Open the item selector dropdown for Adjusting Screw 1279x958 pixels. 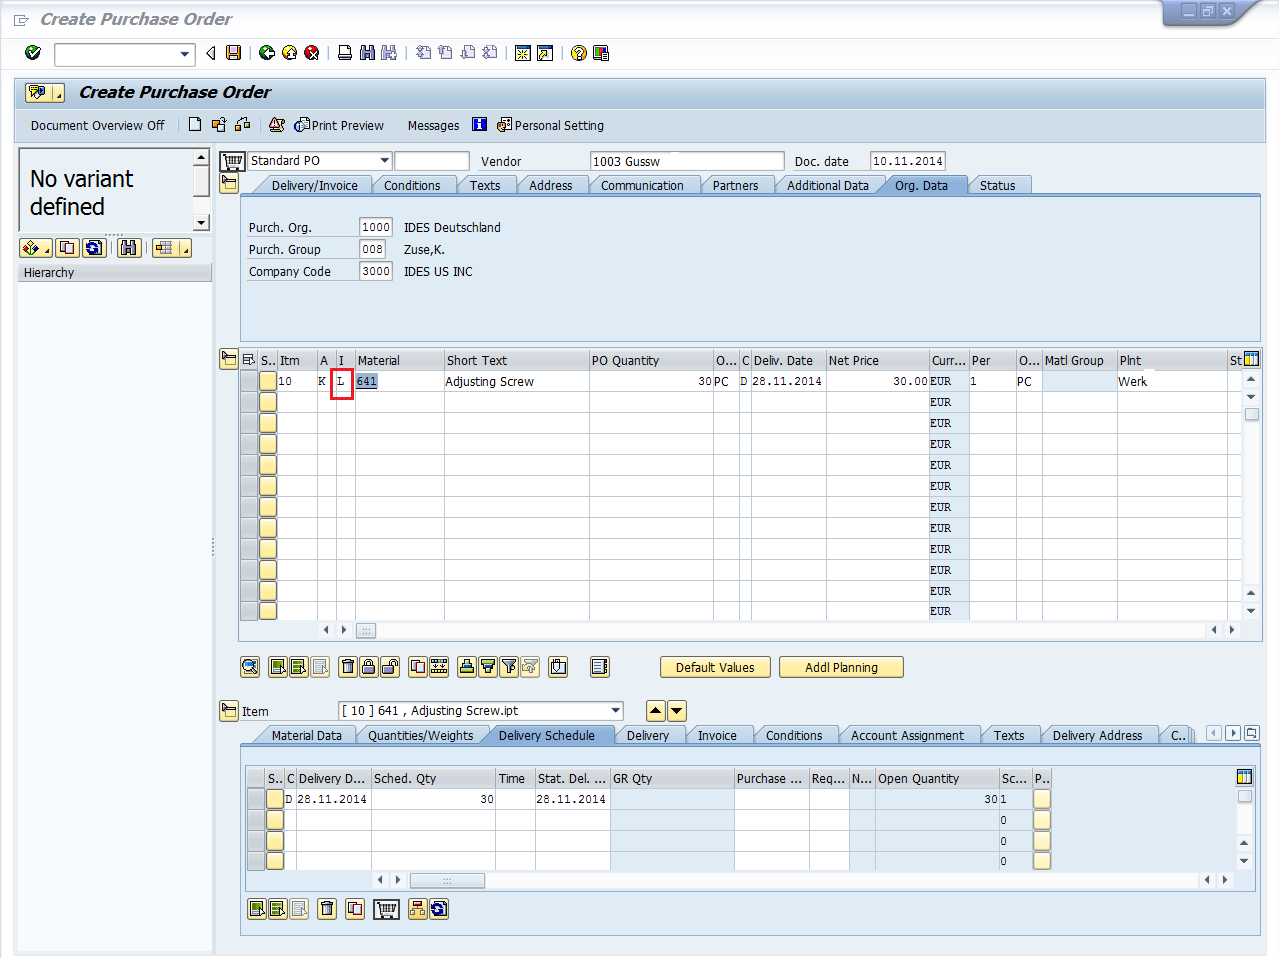tap(616, 711)
